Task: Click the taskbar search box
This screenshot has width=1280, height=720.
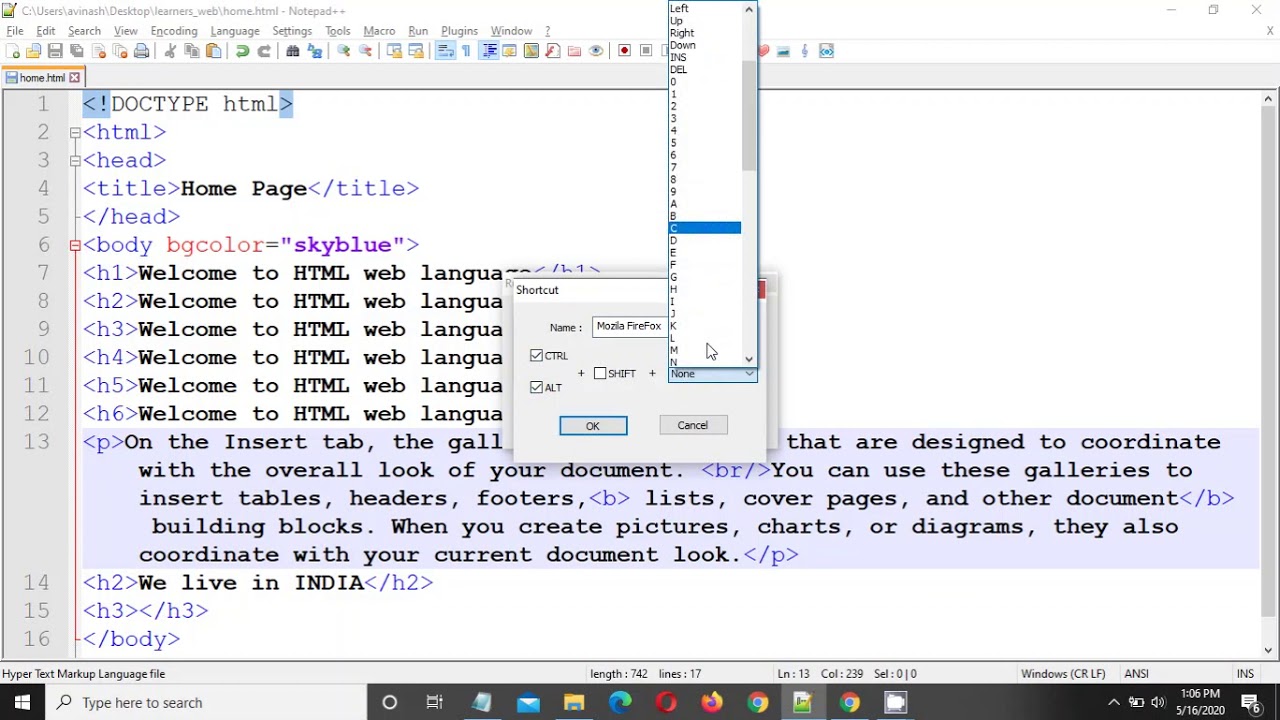Action: [x=205, y=702]
